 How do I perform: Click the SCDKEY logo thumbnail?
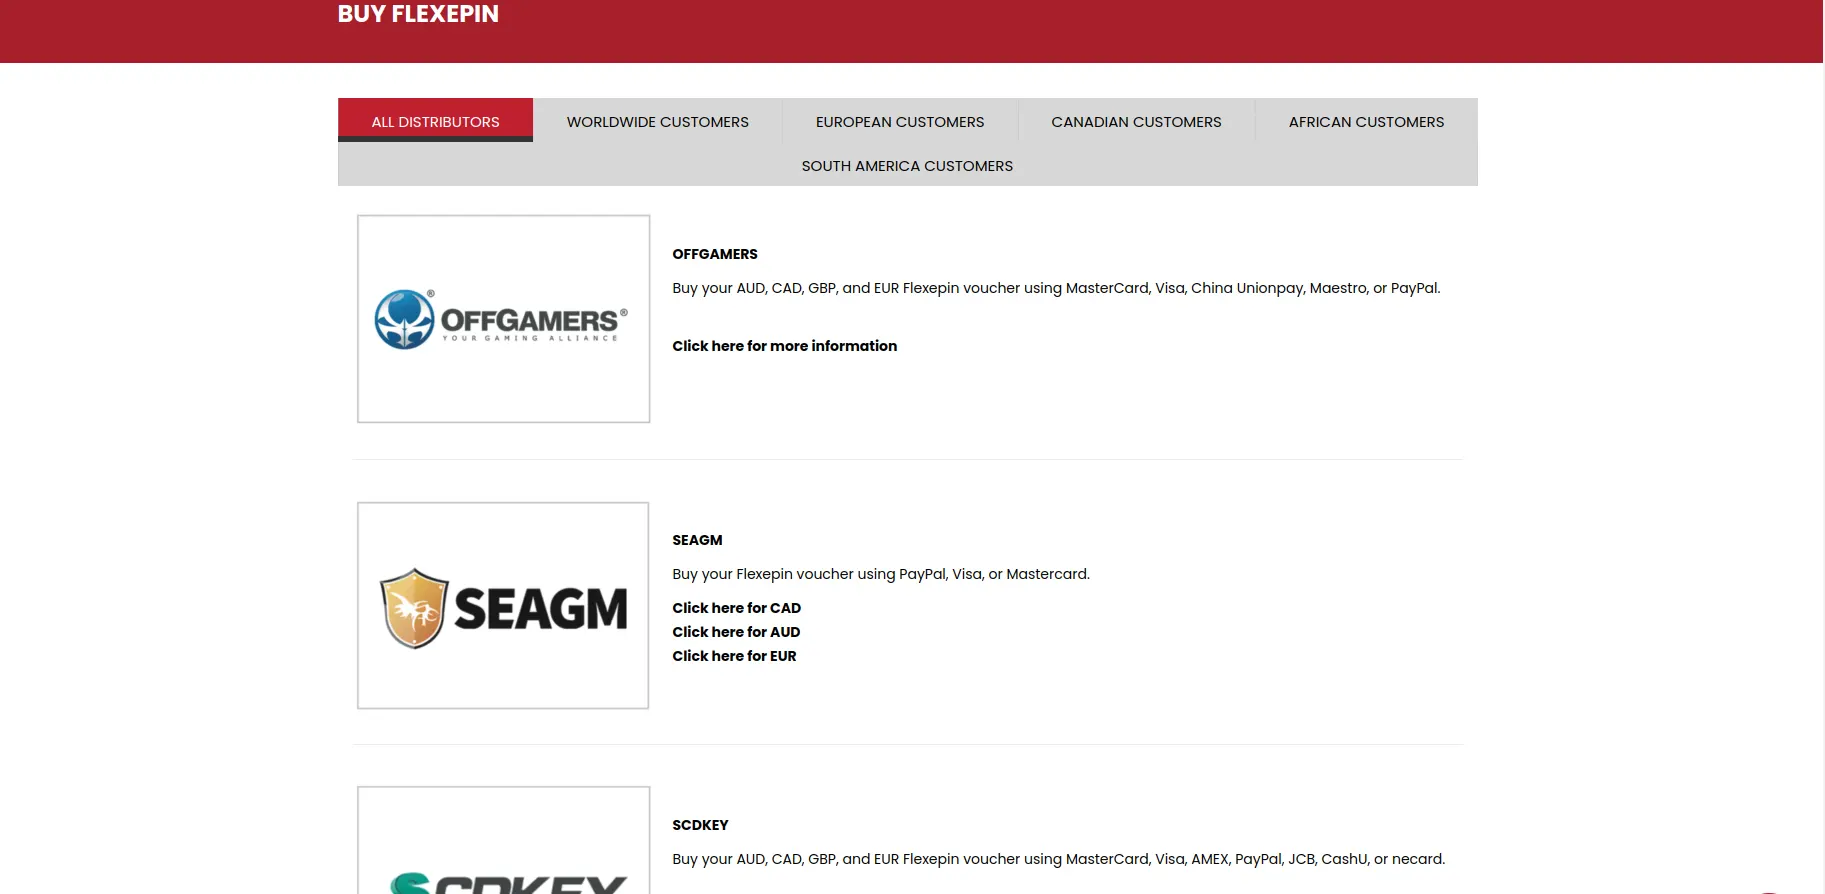[503, 840]
